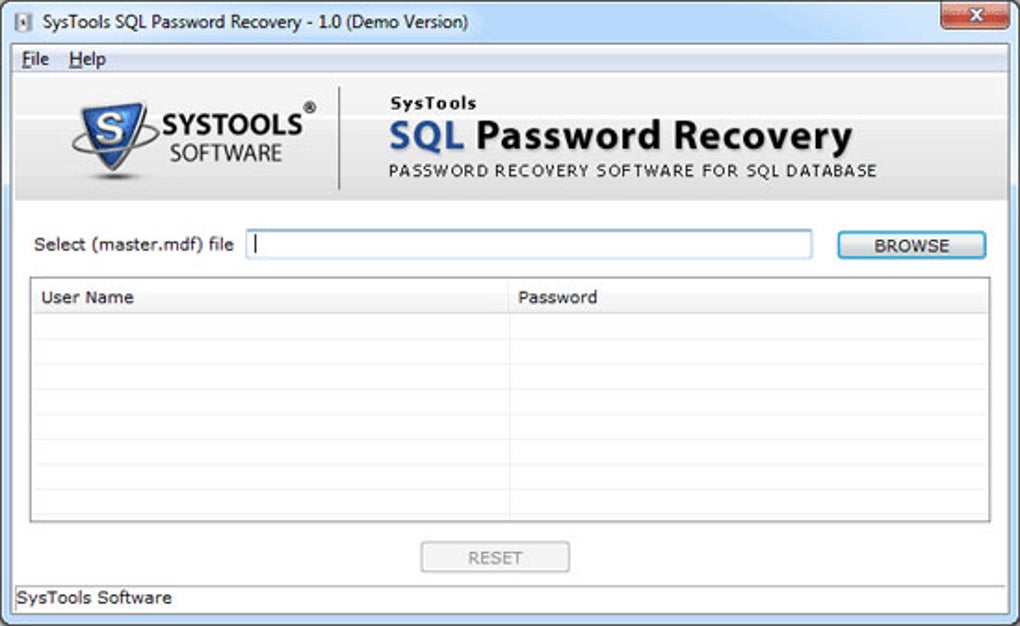Screen dimensions: 1020x626
Task: Select the first empty User Name row
Action: [270, 326]
